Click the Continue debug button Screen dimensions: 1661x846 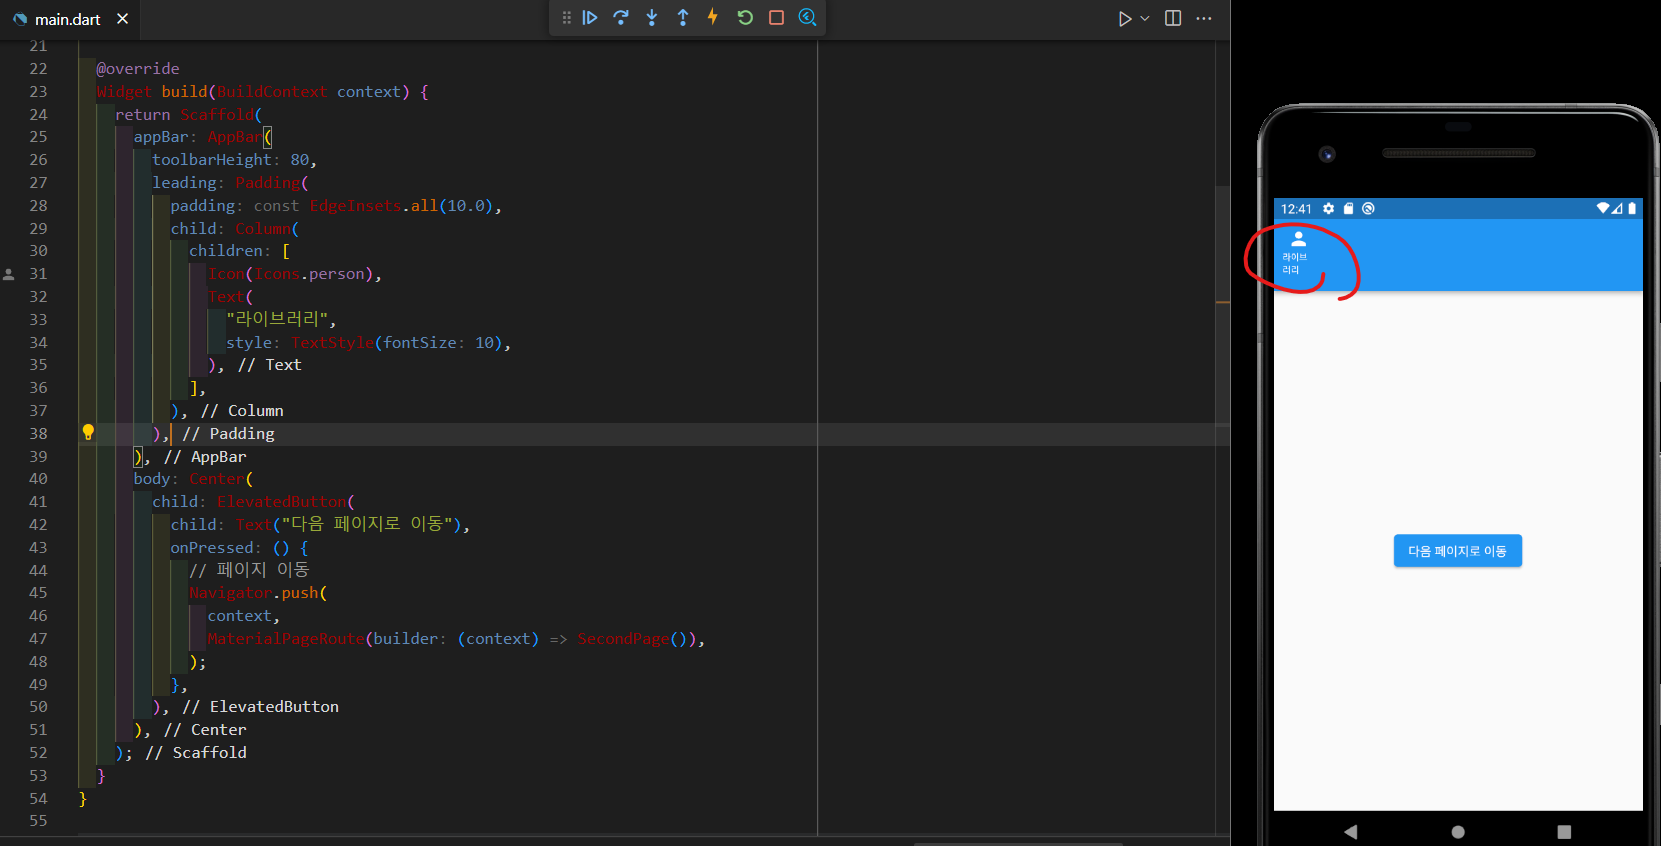pos(590,17)
